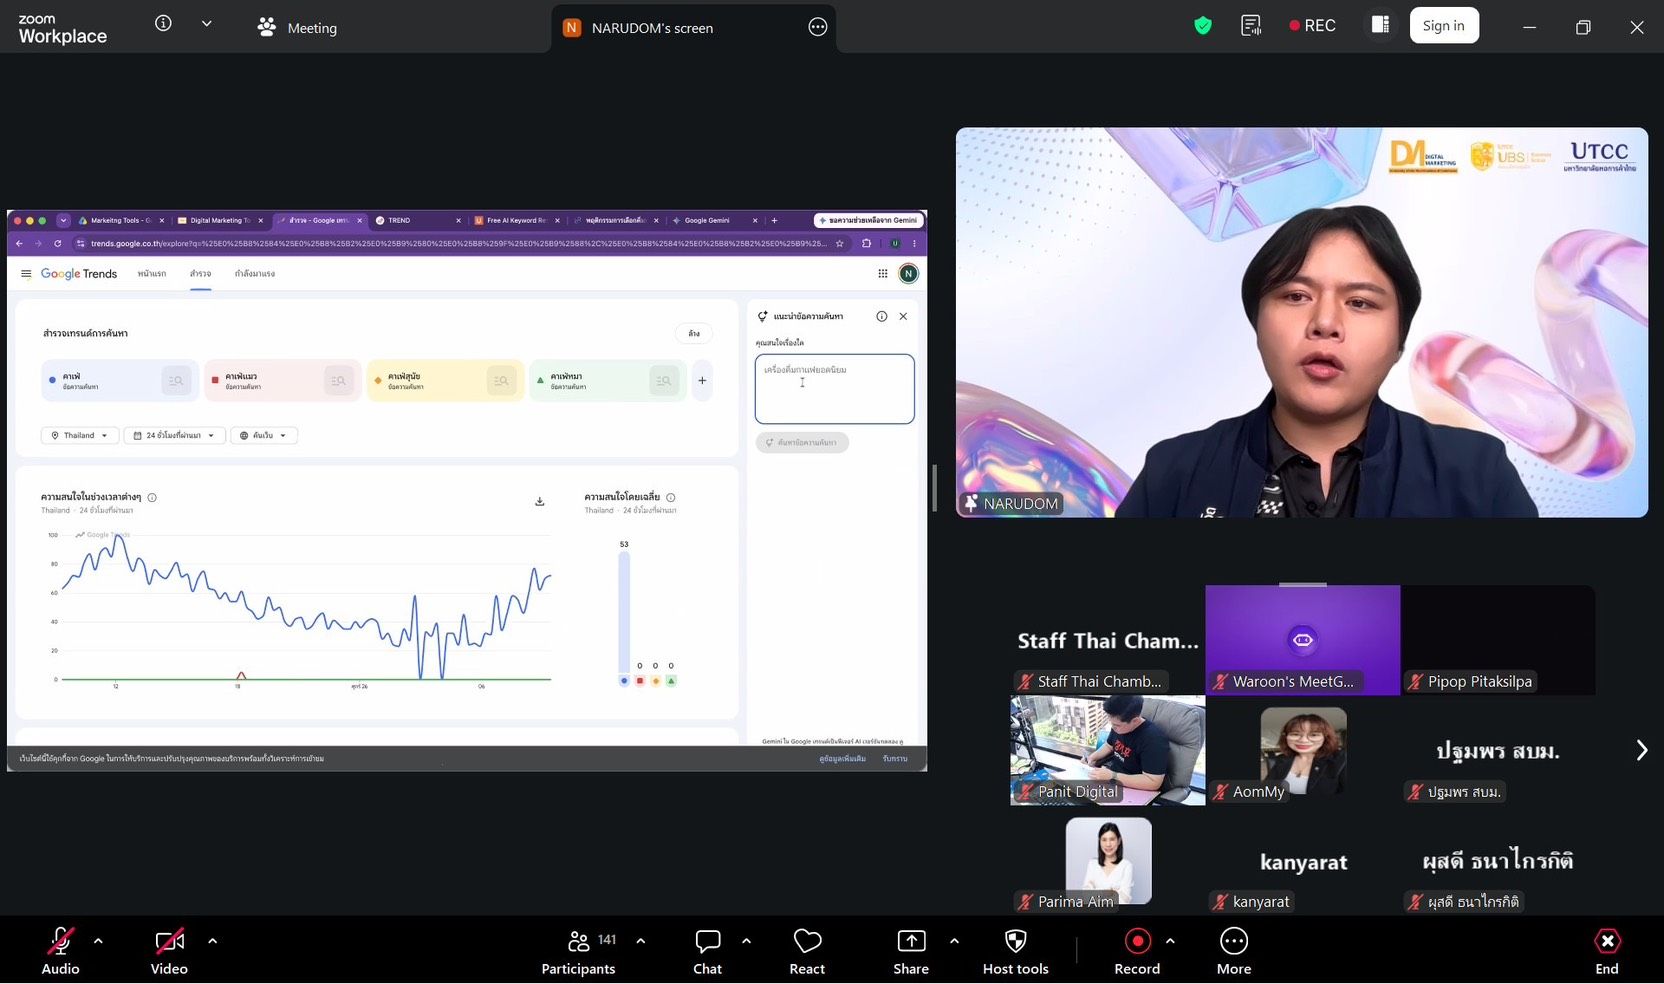Screen dimensions: 1664x984
Task: Click the interest topic text box
Action: (x=834, y=389)
